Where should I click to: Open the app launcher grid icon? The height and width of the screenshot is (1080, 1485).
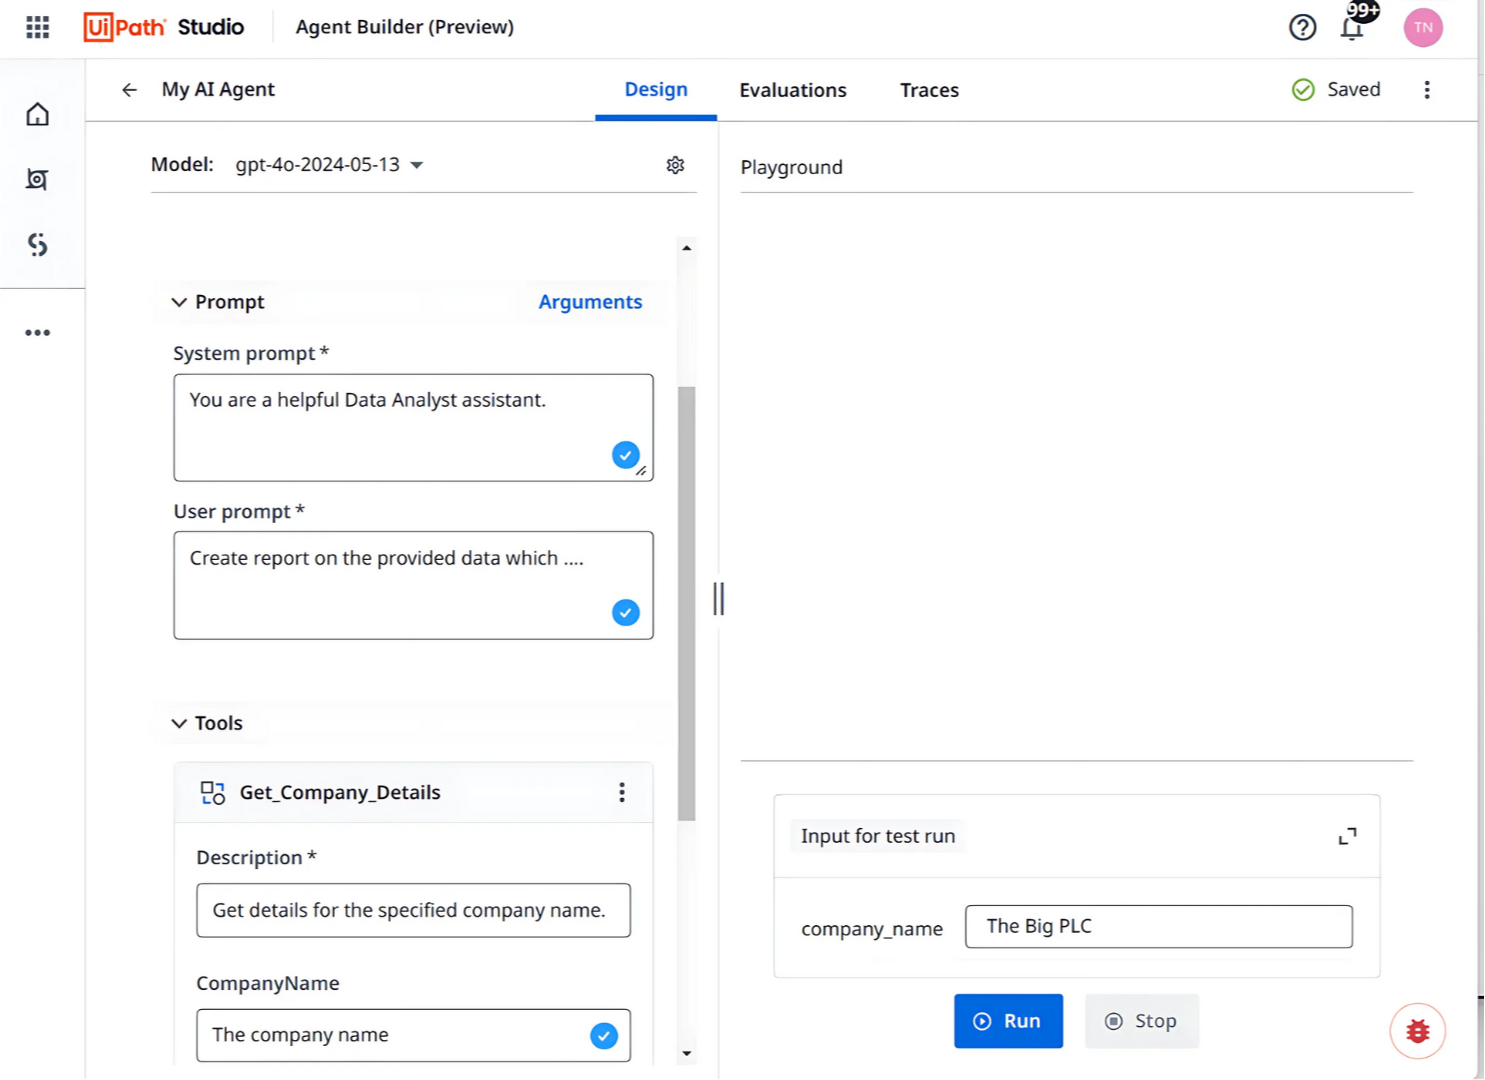(x=38, y=27)
